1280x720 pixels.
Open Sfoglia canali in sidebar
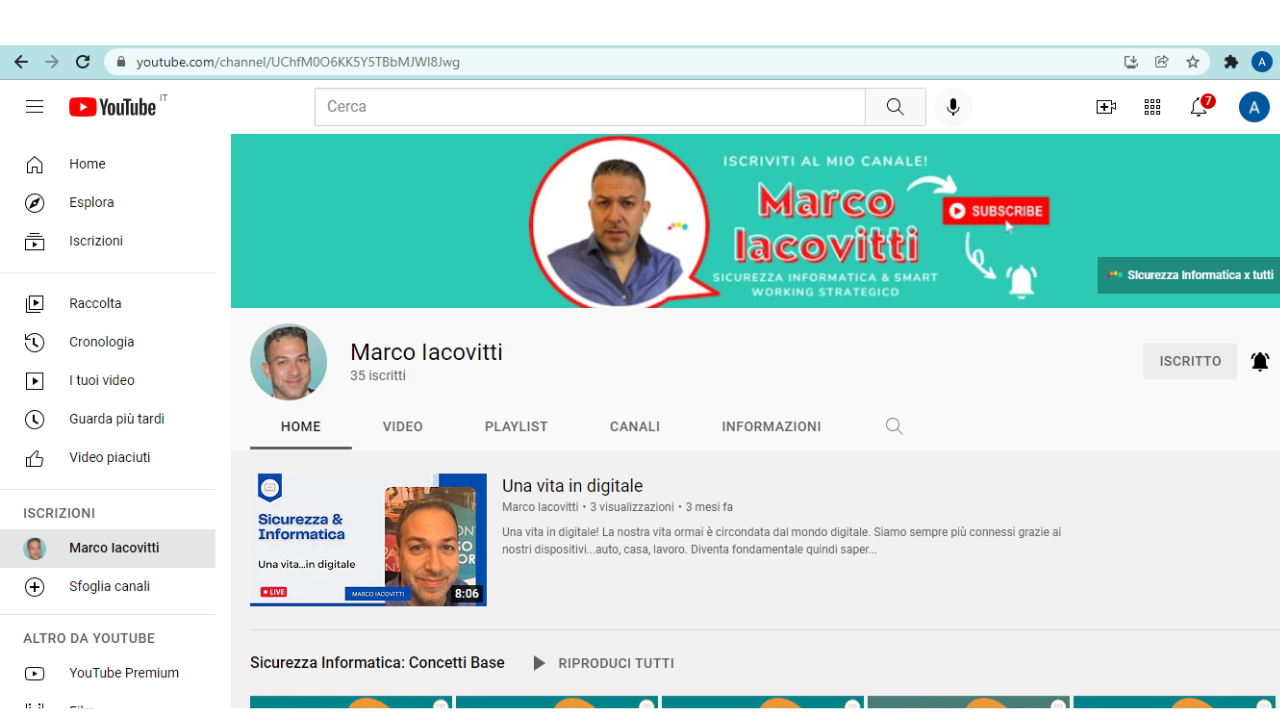tap(108, 586)
